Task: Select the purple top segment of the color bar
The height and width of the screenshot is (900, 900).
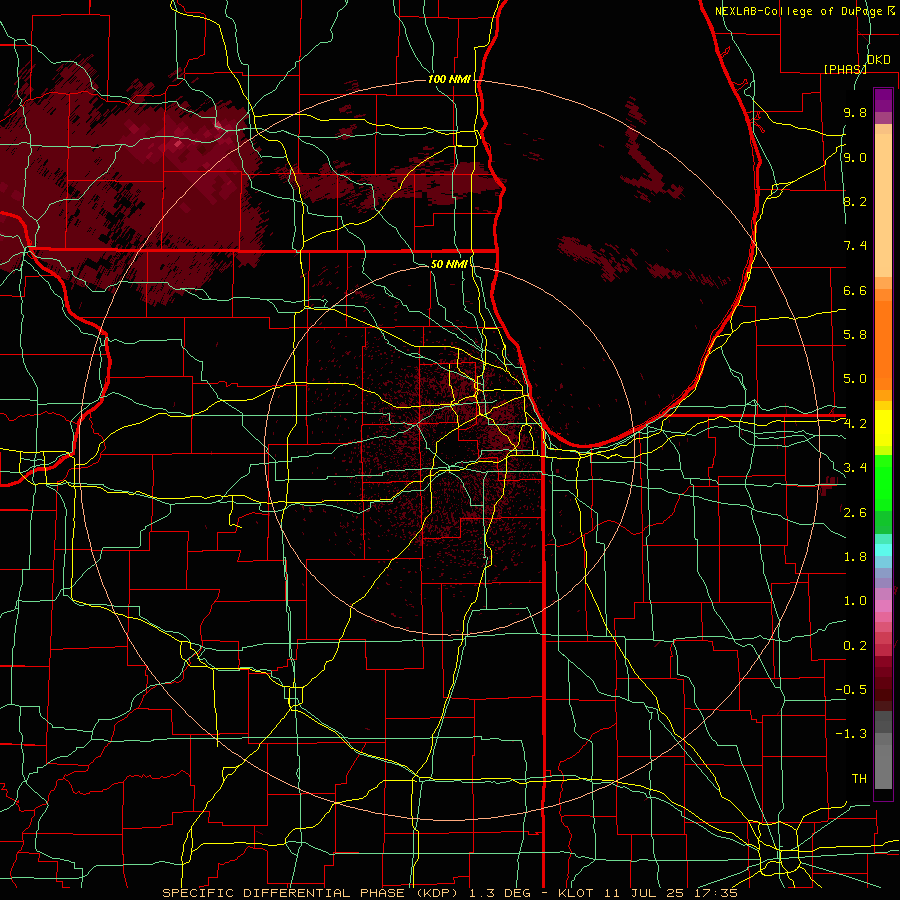Action: (x=883, y=100)
